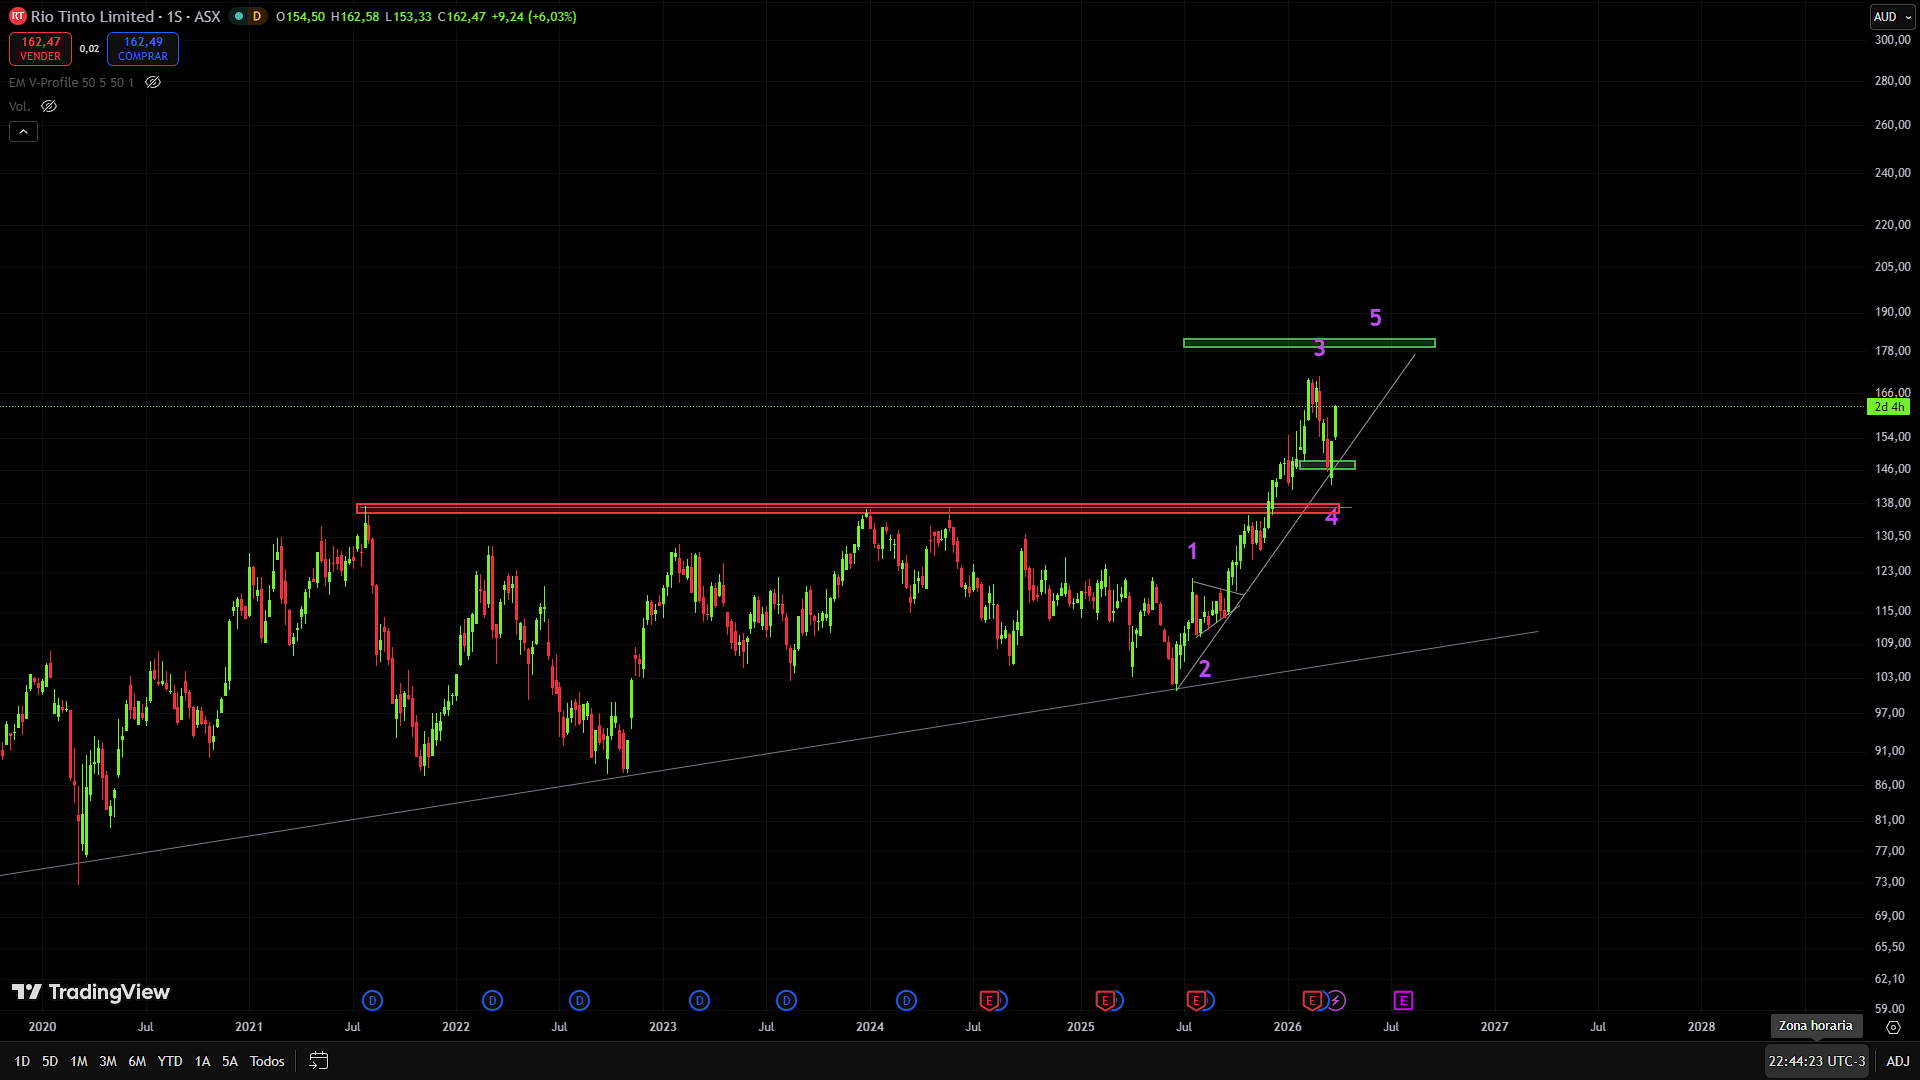Open the price scale settings gear icon
The height and width of the screenshot is (1080, 1920).
click(1893, 1027)
